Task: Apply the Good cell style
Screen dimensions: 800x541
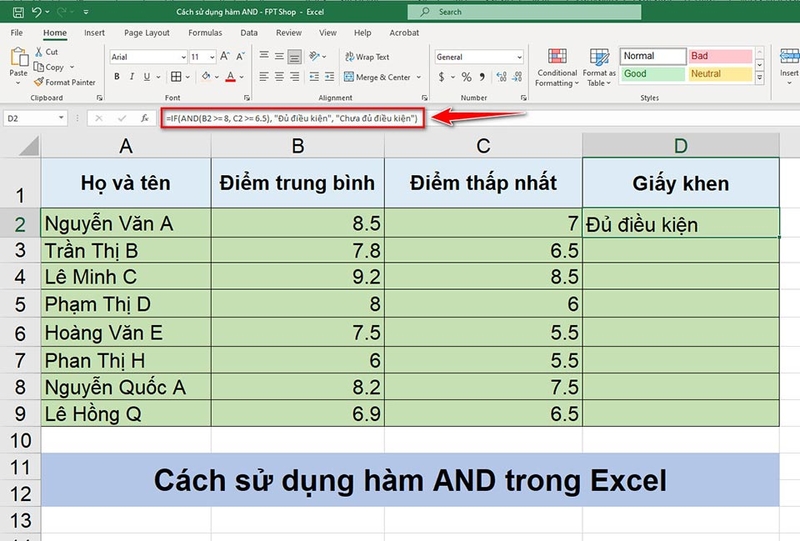Action: pyautogui.click(x=653, y=73)
